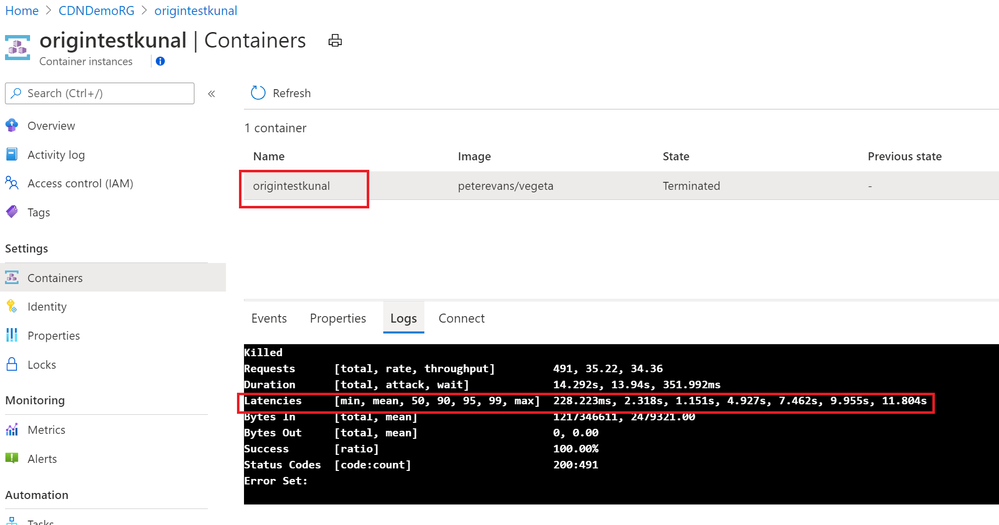Focus the Search (Ctrl+/) input field
Image resolution: width=999 pixels, height=525 pixels.
pos(100,93)
